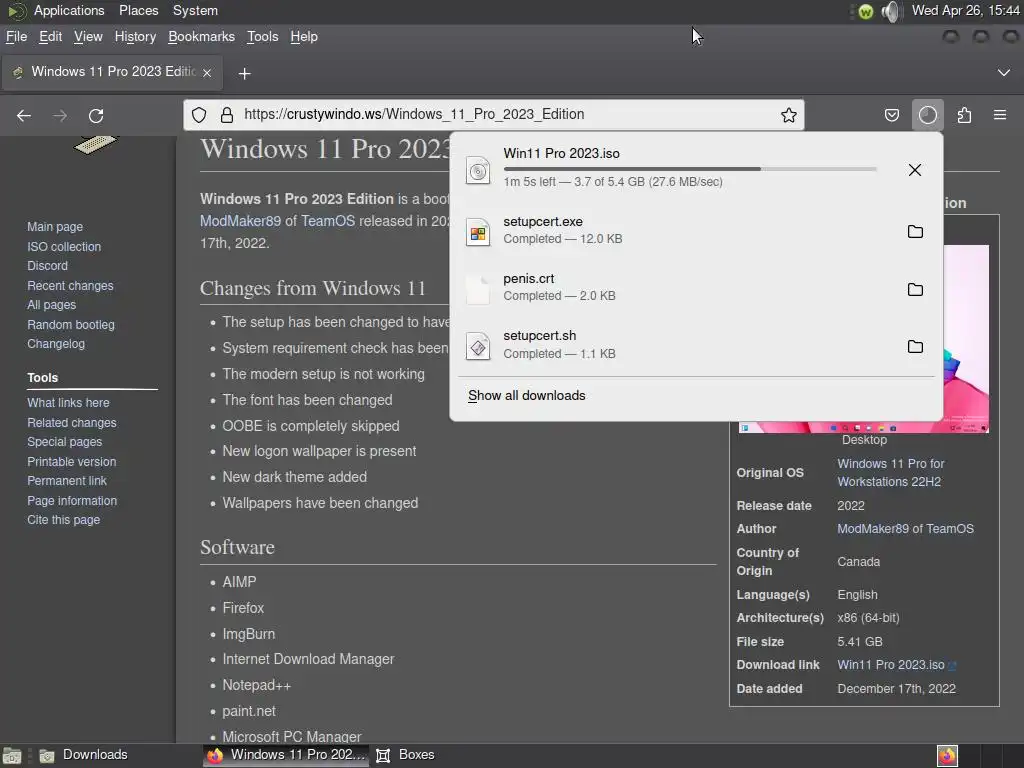
Task: Click the setupcert.sh script icon
Action: point(478,347)
